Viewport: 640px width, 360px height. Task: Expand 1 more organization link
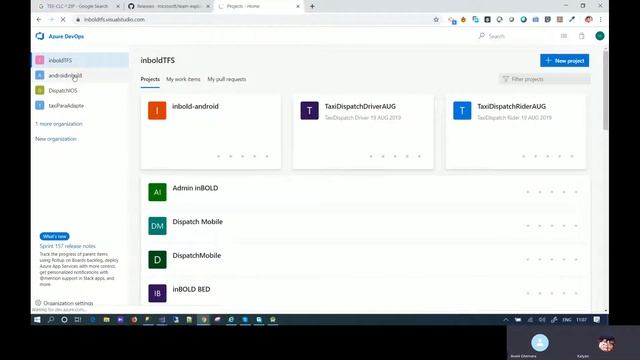pyautogui.click(x=59, y=124)
